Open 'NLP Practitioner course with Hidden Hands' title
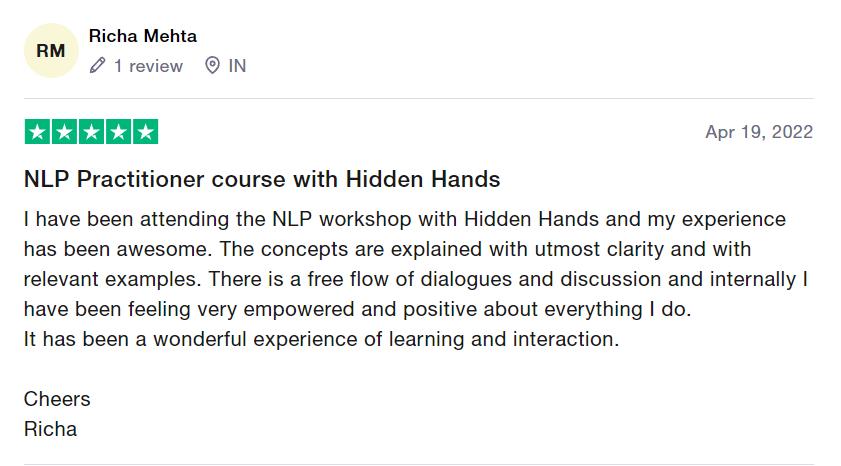Viewport: 841px width, 466px height. pos(262,179)
